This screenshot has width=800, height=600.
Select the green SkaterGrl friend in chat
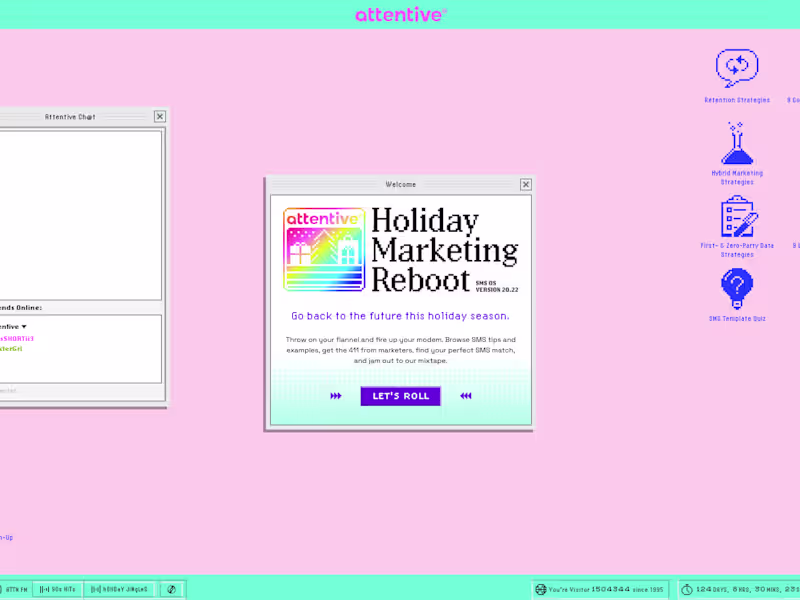(x=11, y=349)
